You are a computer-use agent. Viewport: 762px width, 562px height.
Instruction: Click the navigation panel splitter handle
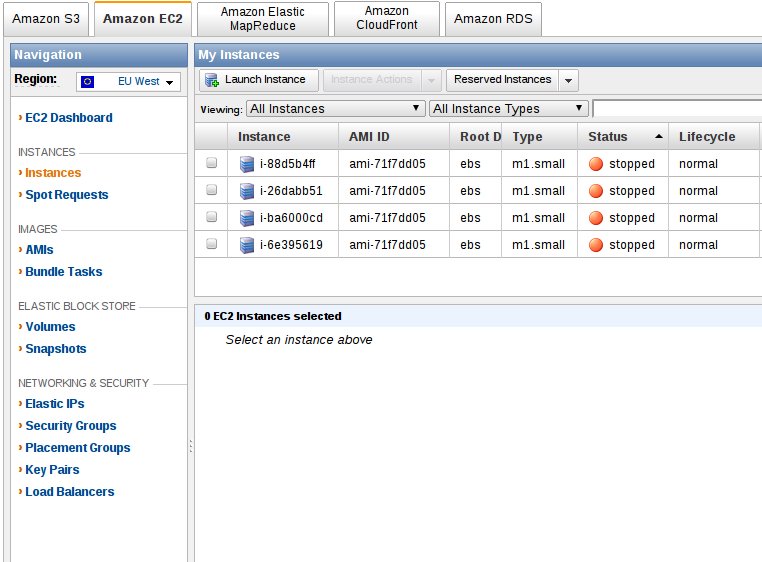[x=190, y=446]
